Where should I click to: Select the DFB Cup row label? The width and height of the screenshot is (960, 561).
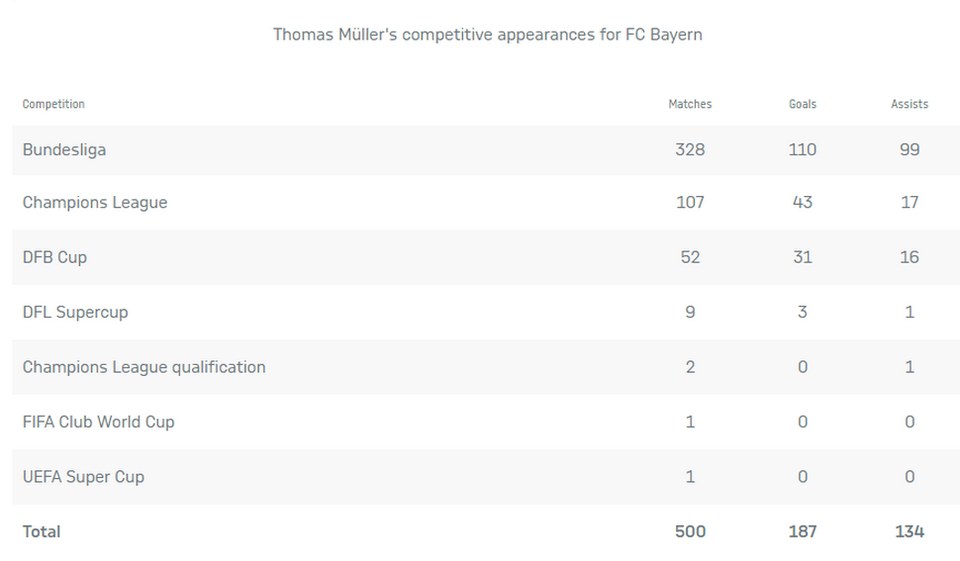pyautogui.click(x=55, y=257)
